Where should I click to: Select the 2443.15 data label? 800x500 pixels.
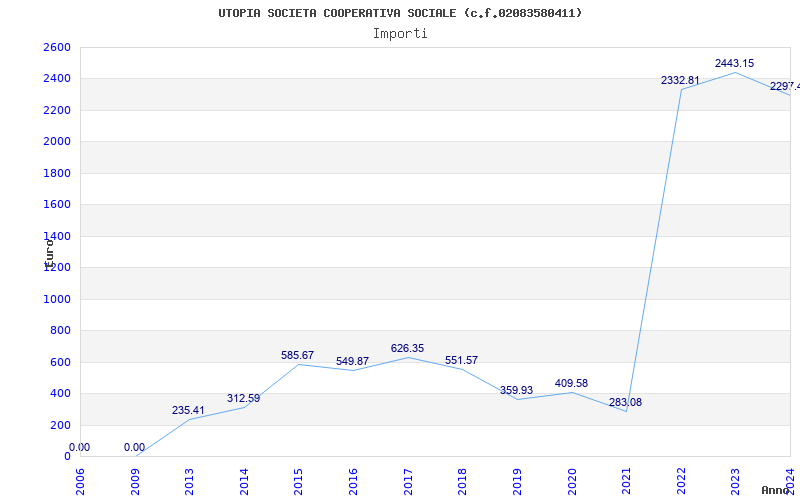click(x=734, y=63)
